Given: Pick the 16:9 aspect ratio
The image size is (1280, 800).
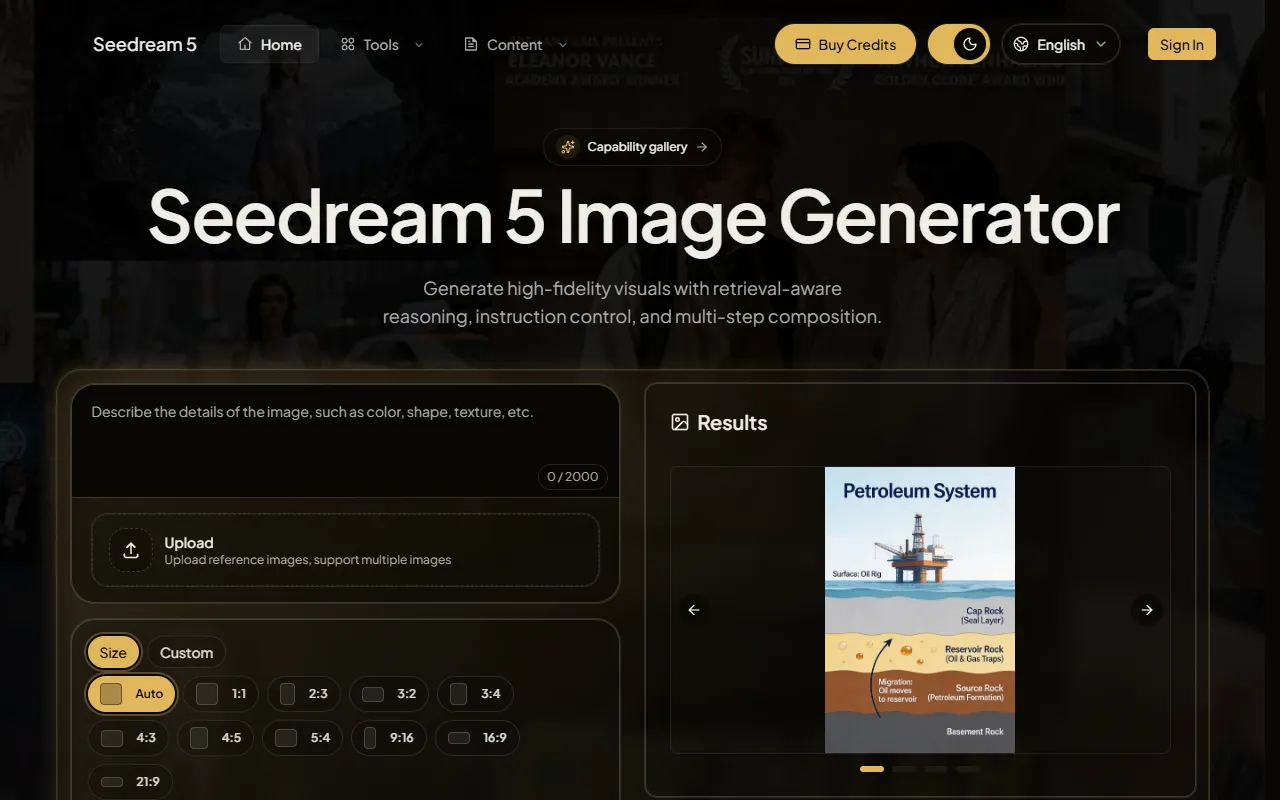Looking at the screenshot, I should point(477,738).
